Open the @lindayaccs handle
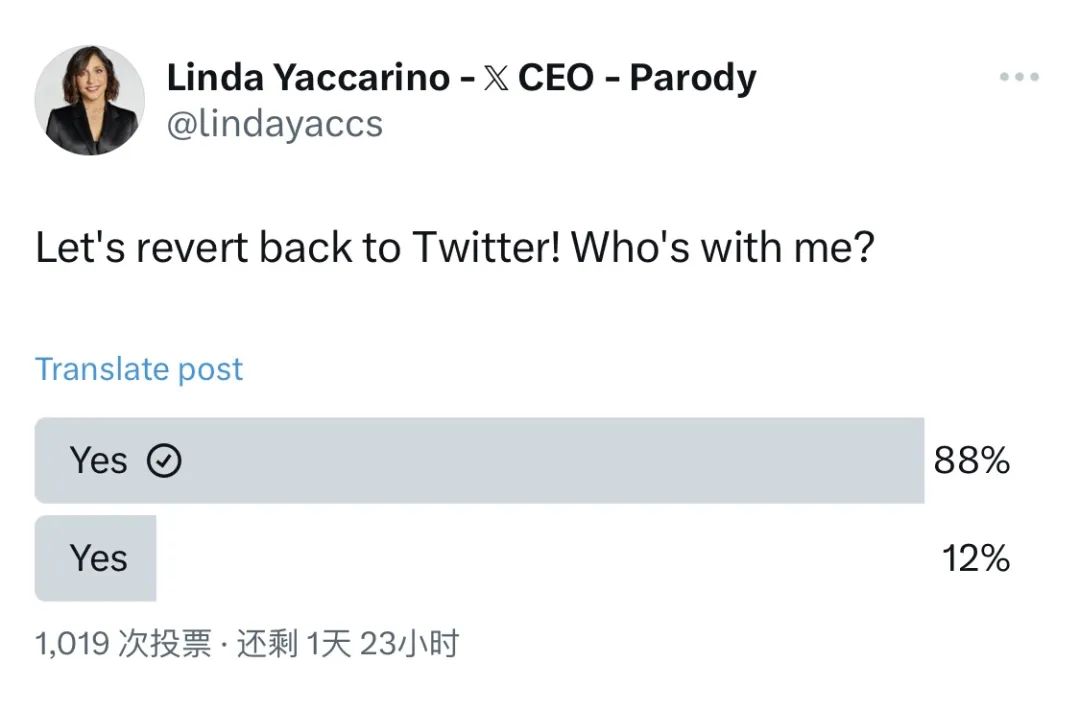1080x710 pixels. 275,125
